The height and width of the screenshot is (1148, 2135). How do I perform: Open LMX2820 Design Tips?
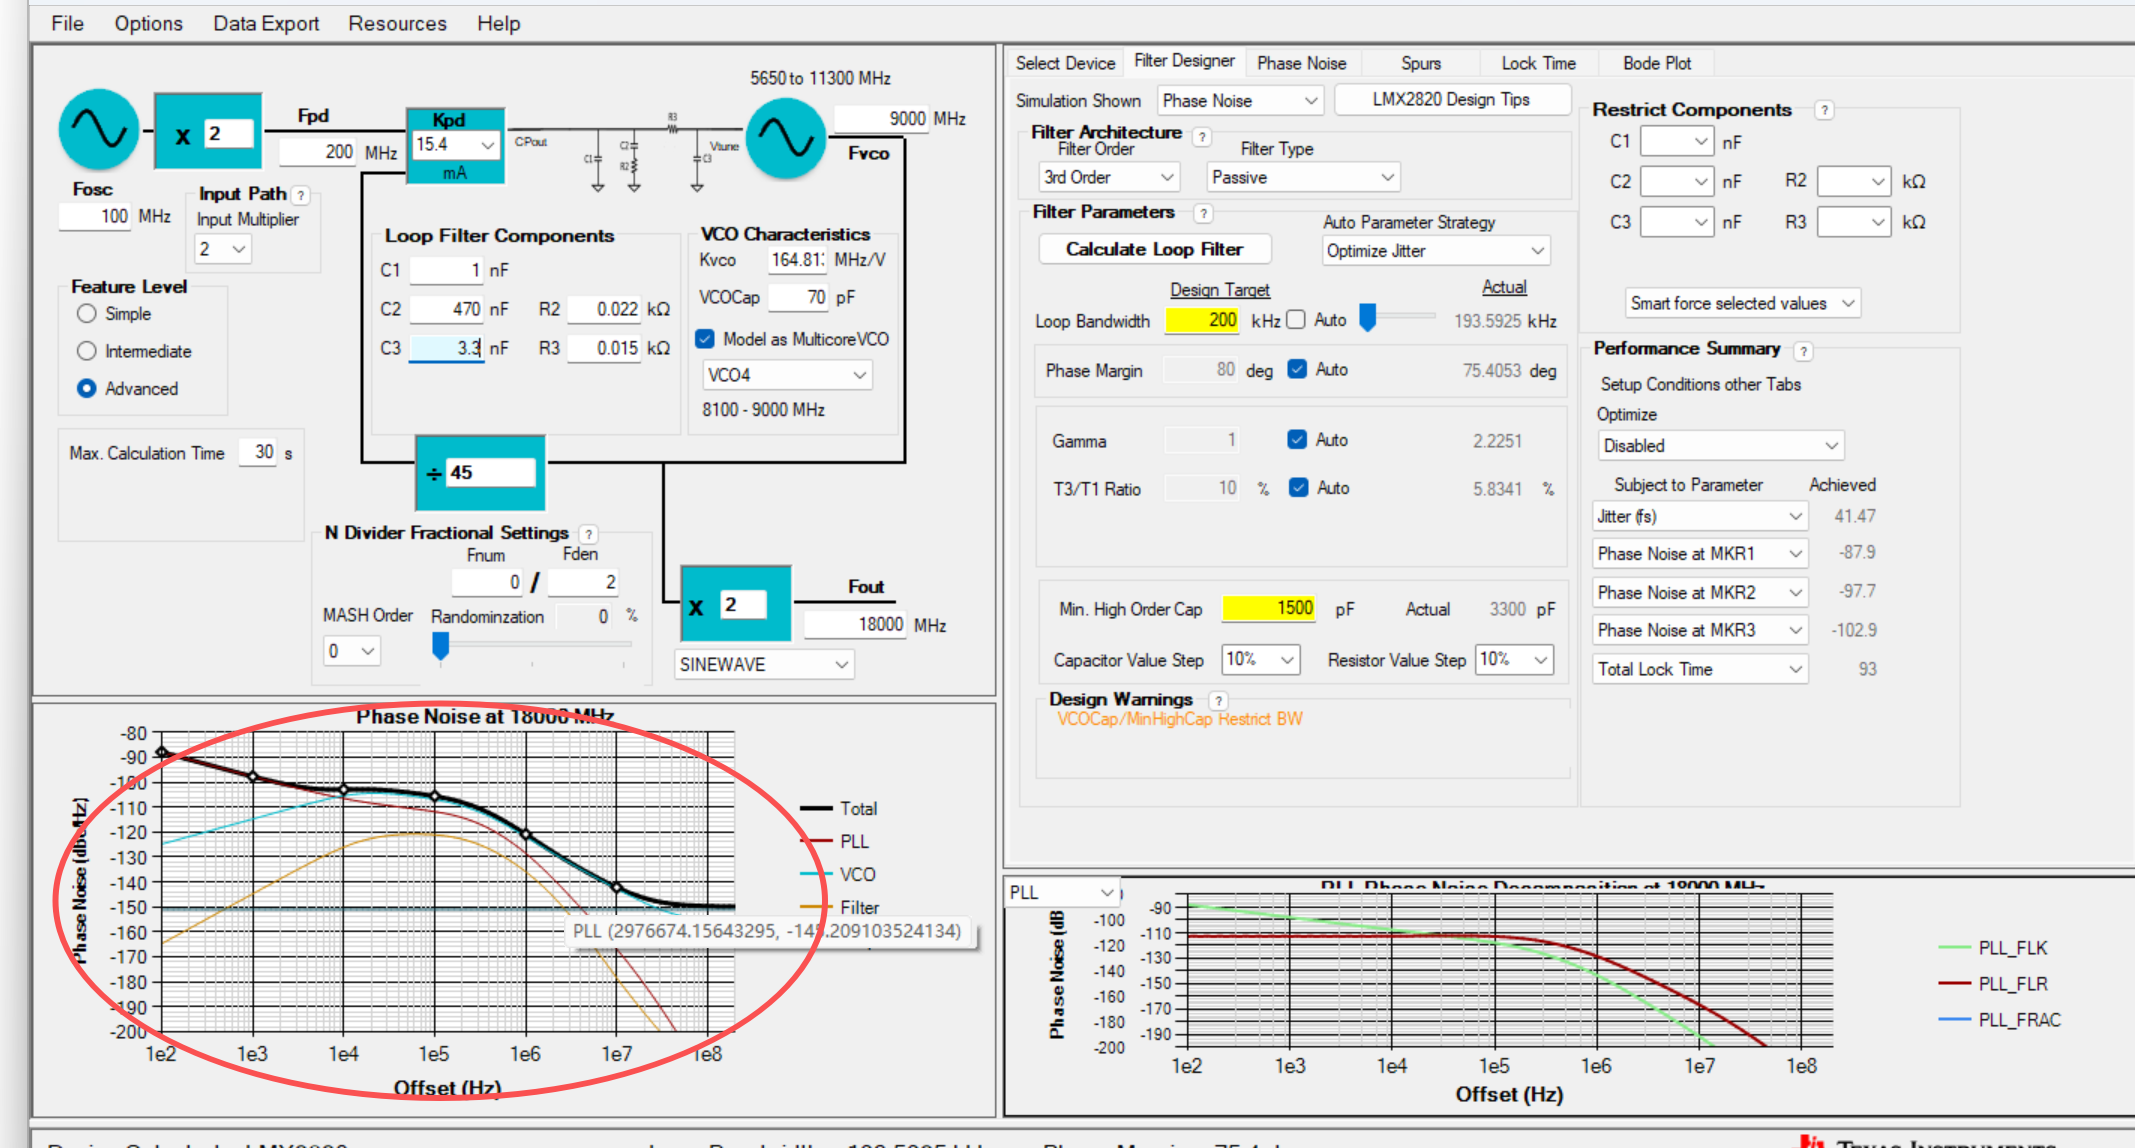1450,99
